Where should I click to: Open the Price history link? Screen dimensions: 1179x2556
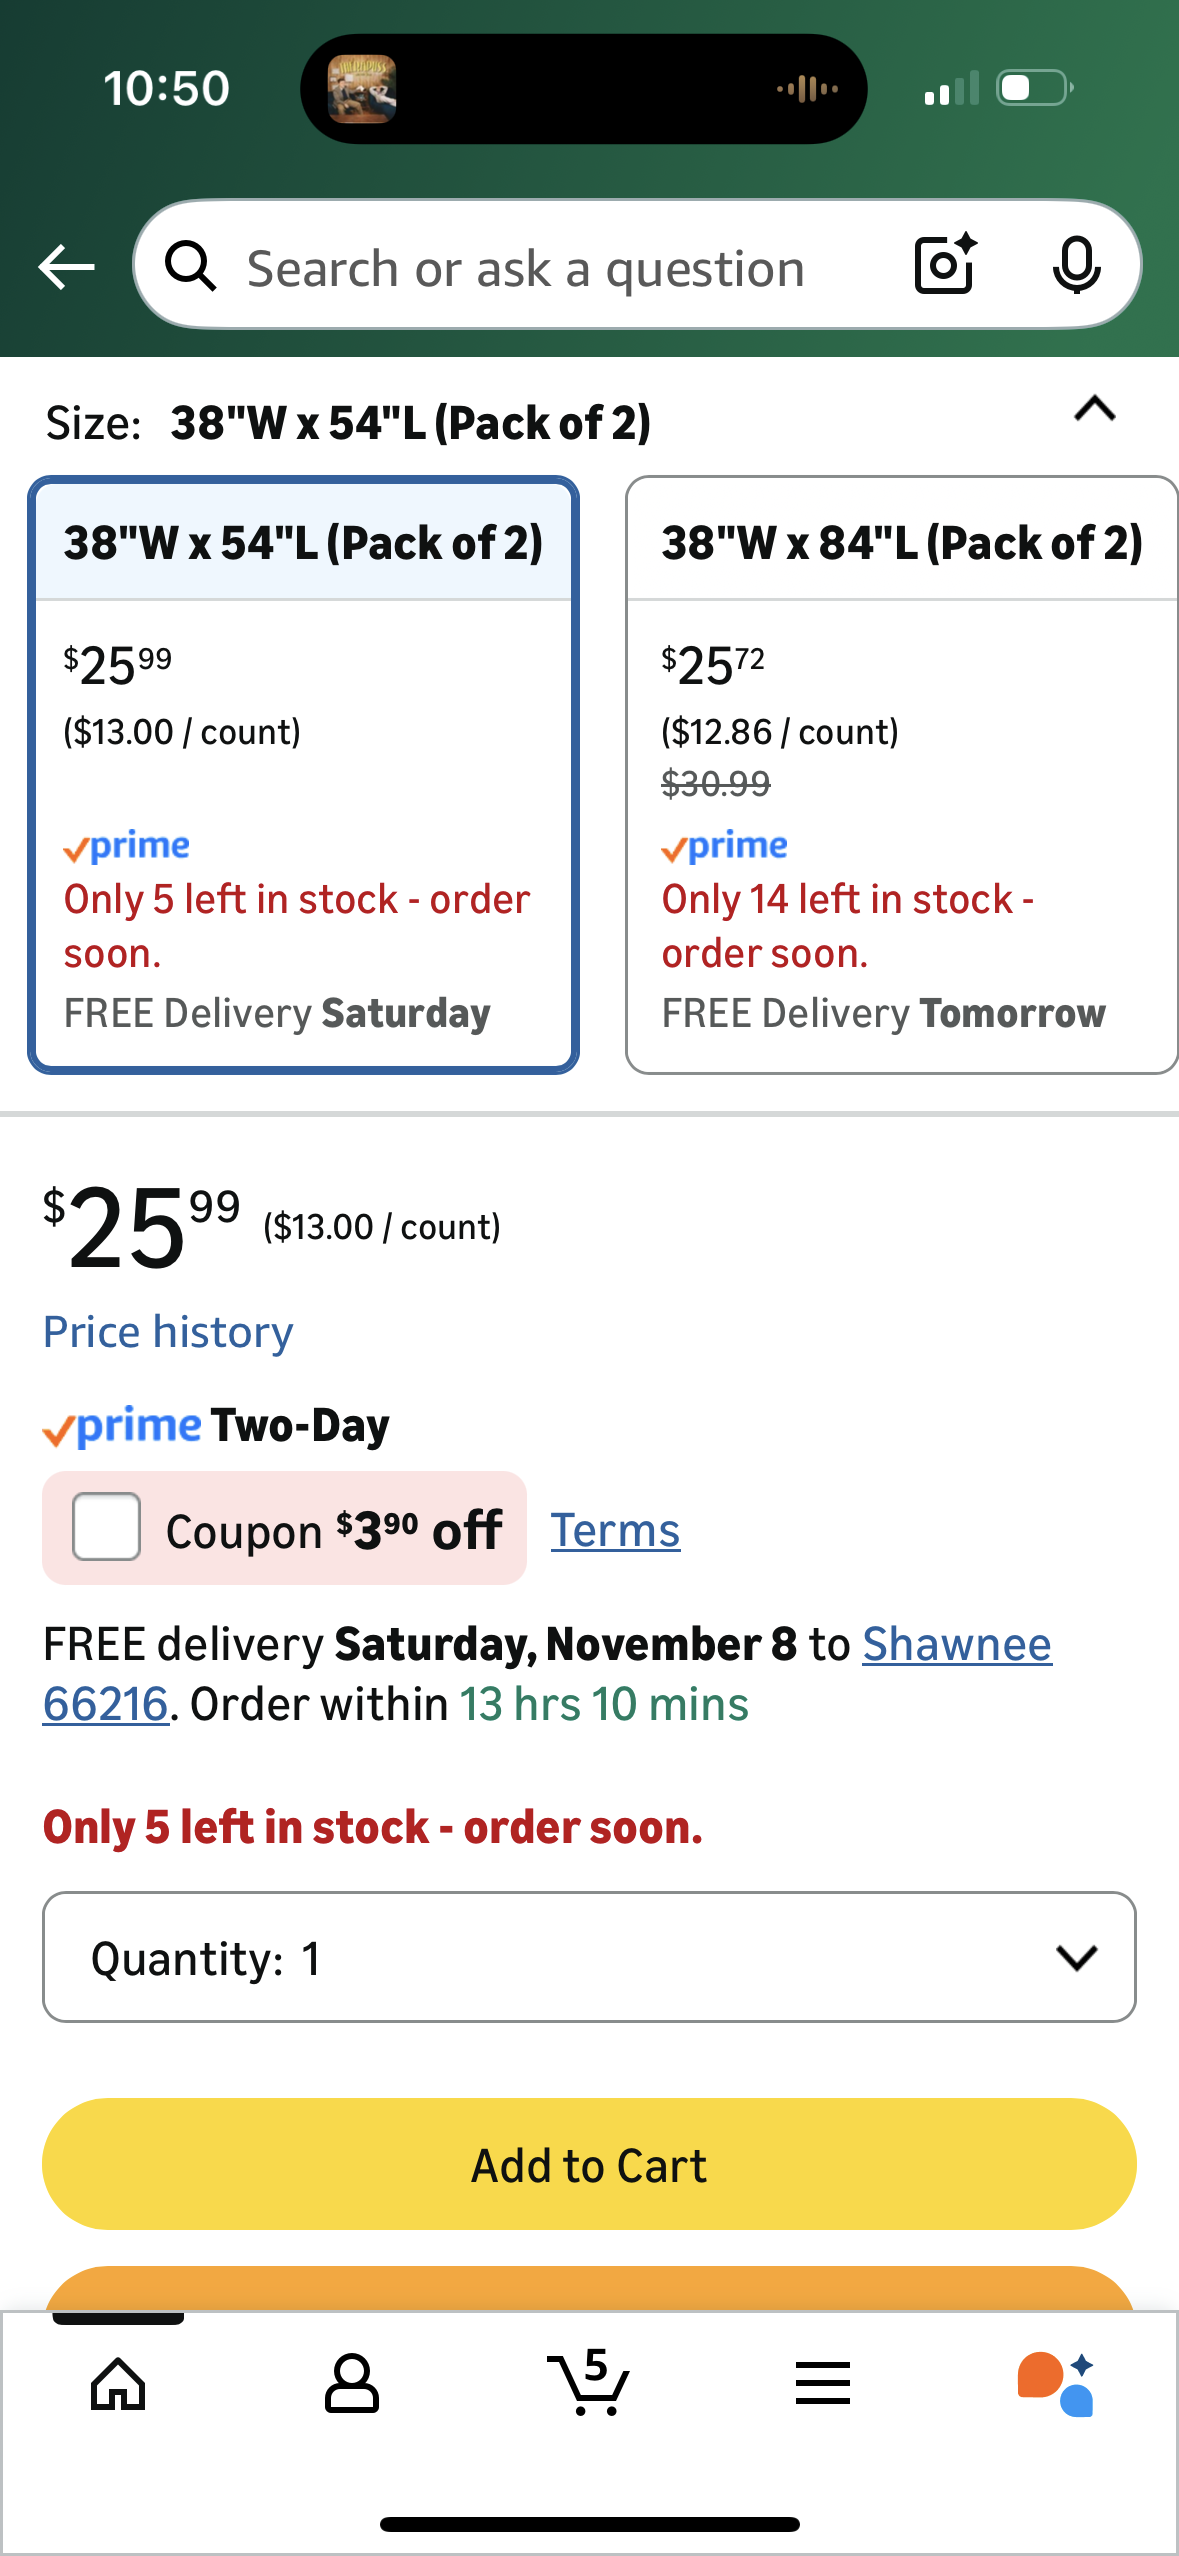[168, 1332]
